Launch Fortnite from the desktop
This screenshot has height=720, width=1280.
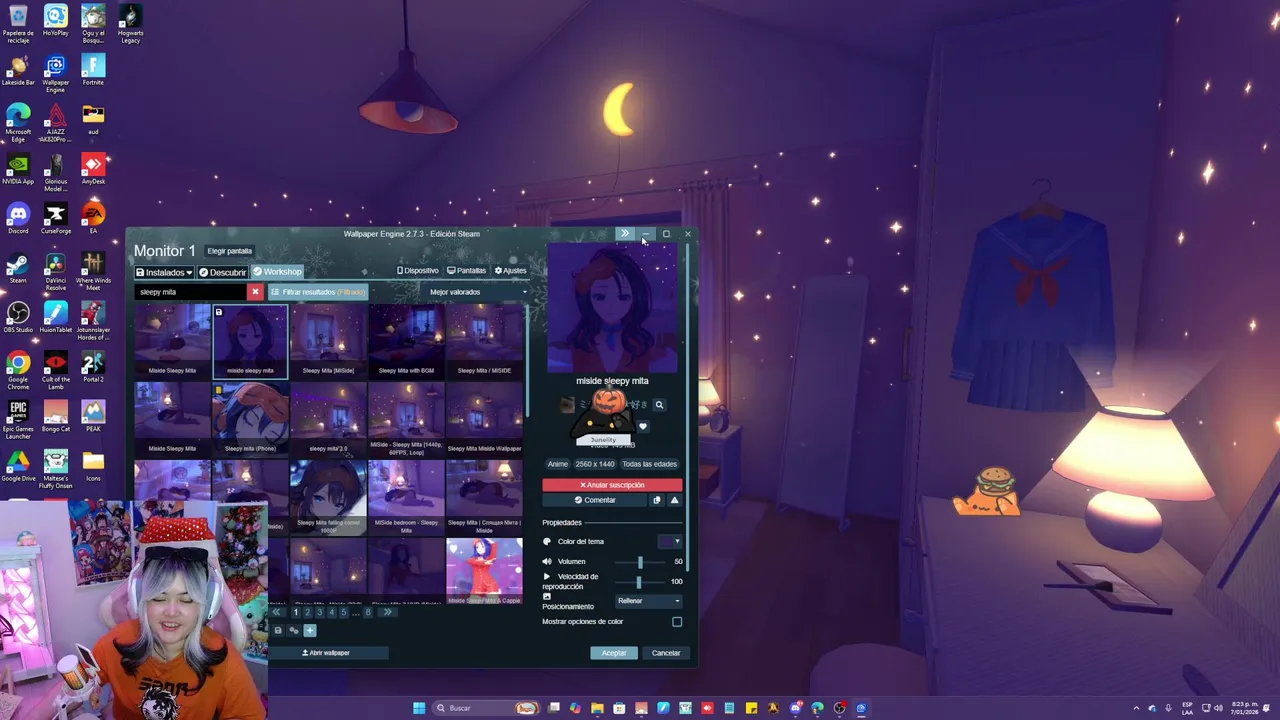tap(93, 70)
